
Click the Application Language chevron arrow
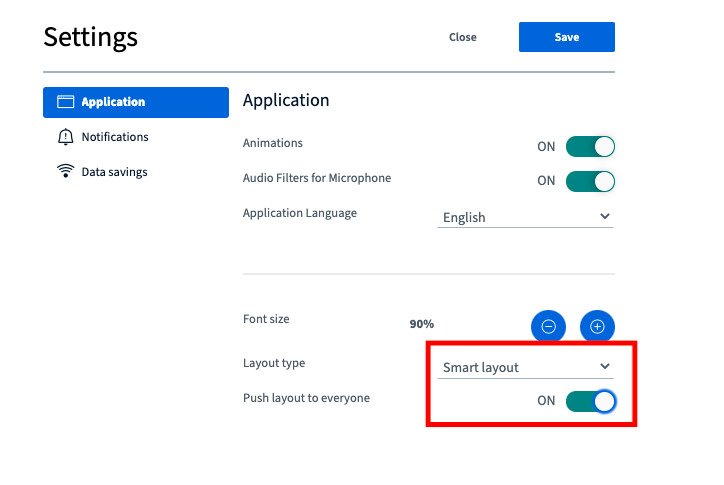tap(605, 216)
